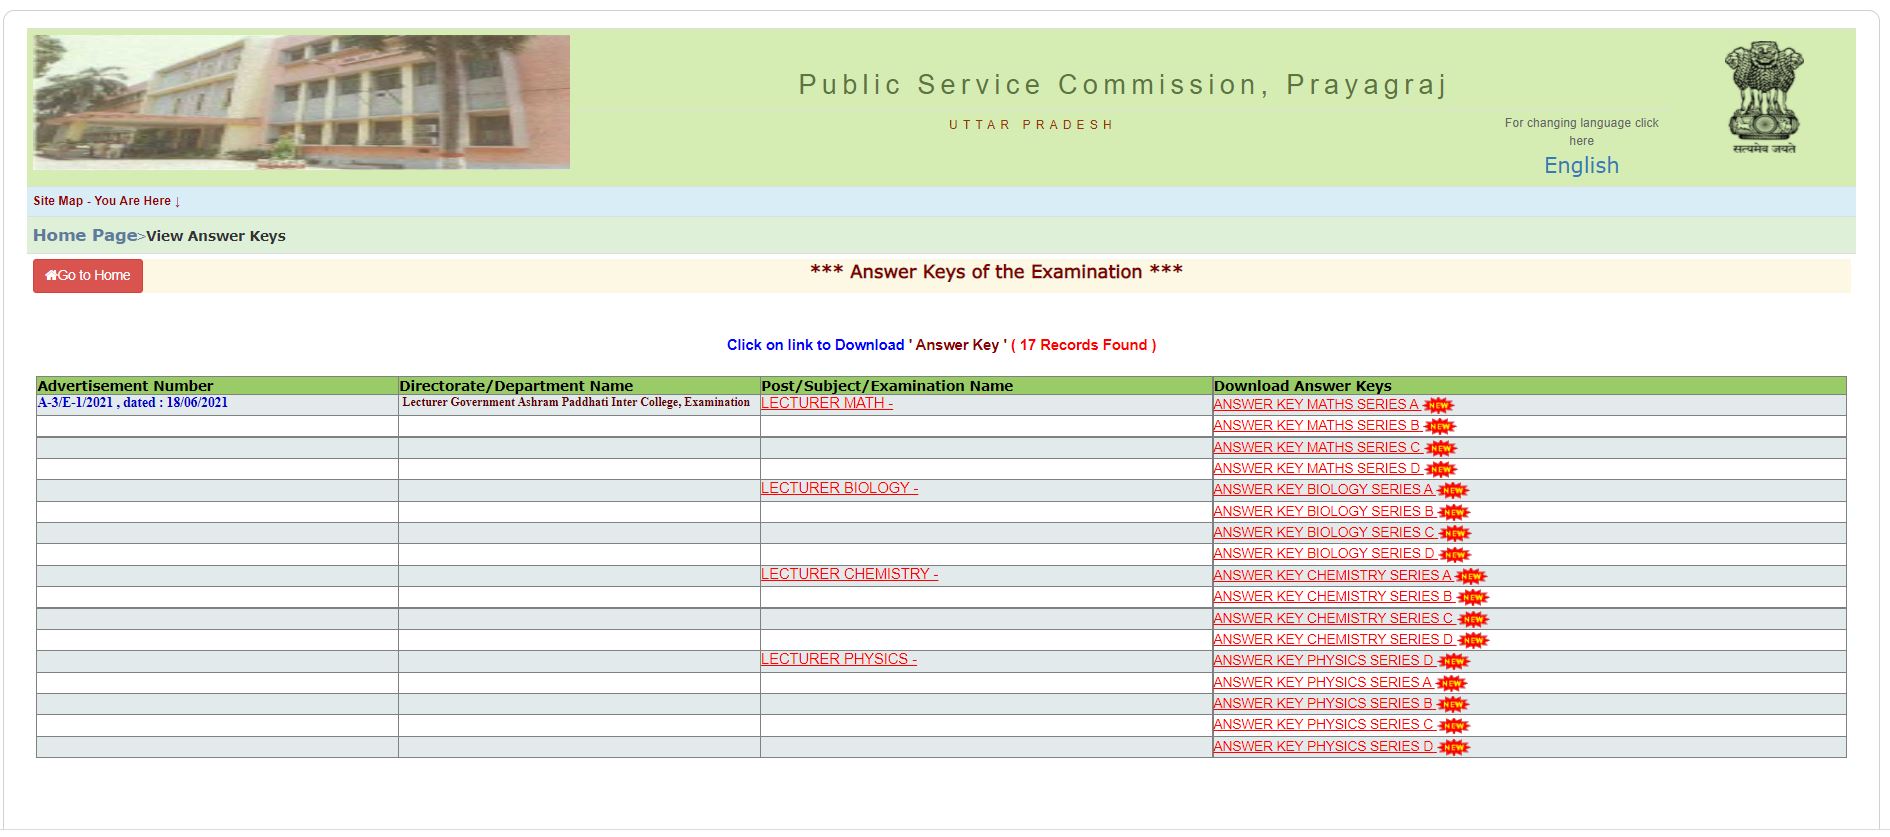Click NEW badge beside BIOLOGY SERIES D
Image resolution: width=1890 pixels, height=837 pixels.
(1455, 554)
